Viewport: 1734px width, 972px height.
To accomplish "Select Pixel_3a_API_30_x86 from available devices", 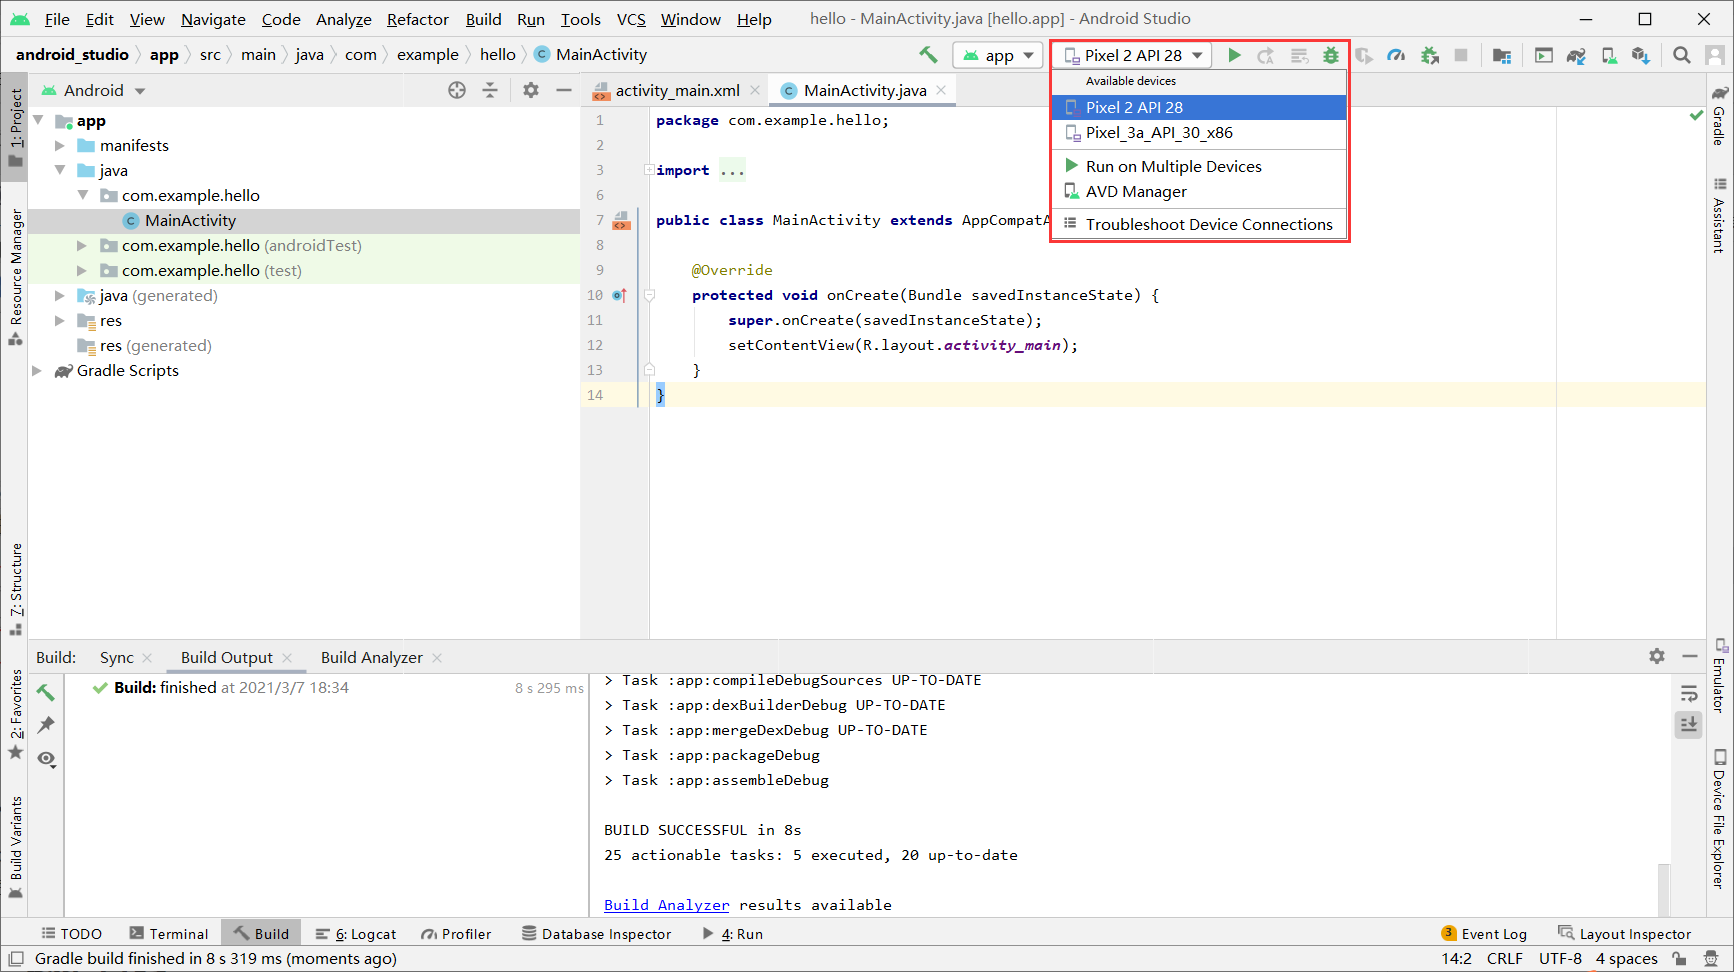I will pyautogui.click(x=1198, y=132).
